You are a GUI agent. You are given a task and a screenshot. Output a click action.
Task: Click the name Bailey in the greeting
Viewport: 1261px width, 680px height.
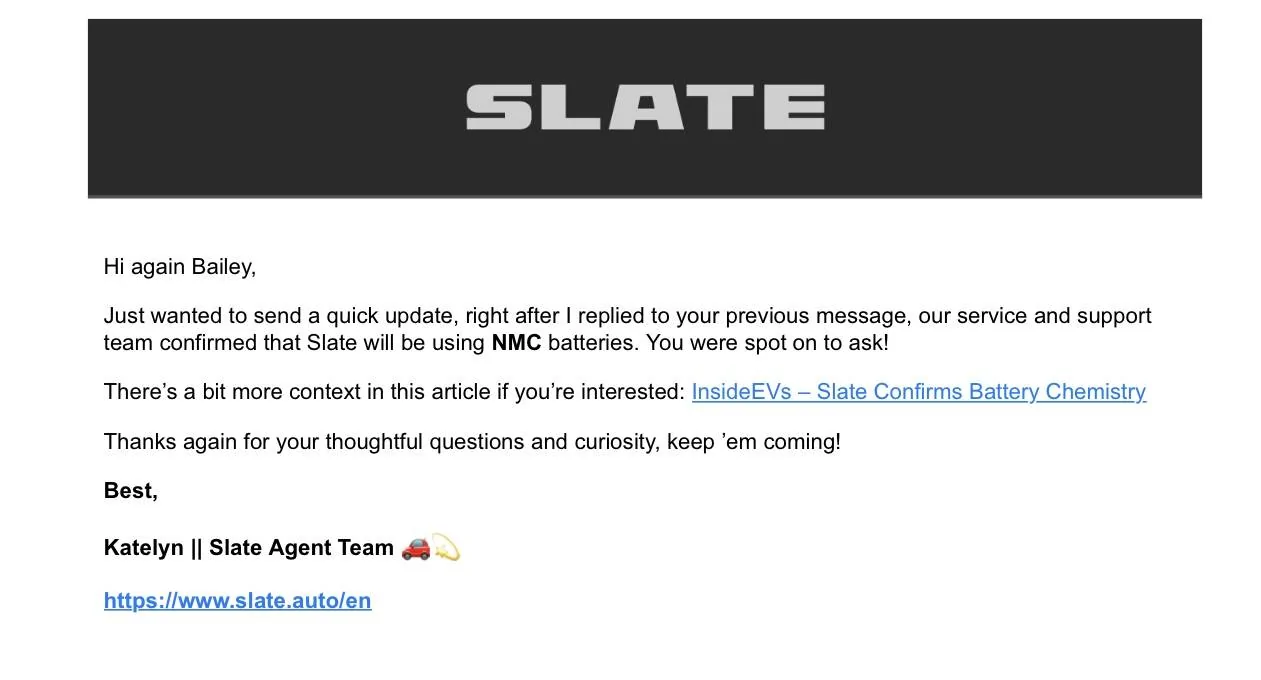pos(223,267)
